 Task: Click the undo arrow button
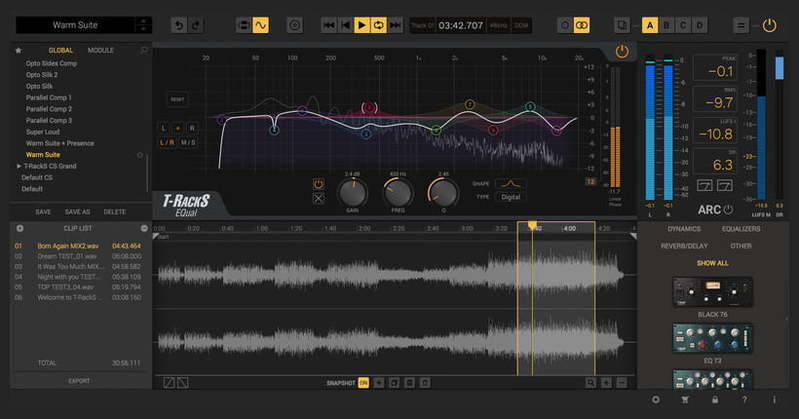179,25
